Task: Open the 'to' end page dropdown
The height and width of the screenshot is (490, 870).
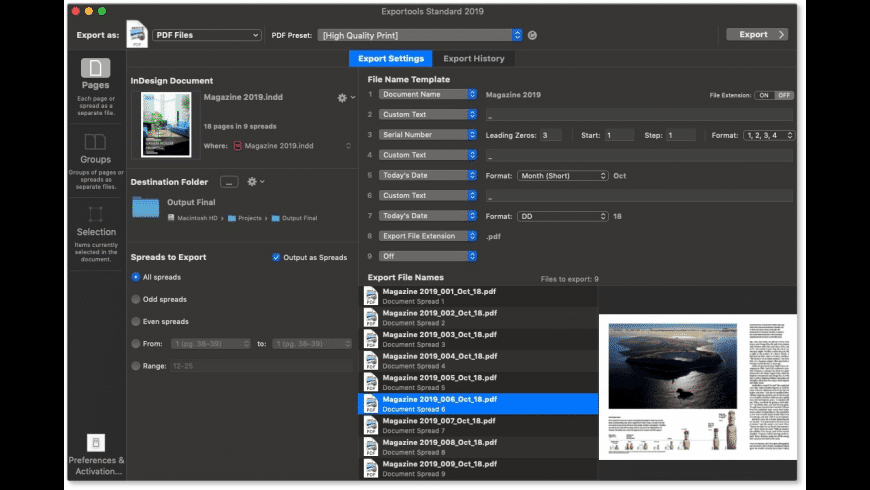Action: point(312,343)
